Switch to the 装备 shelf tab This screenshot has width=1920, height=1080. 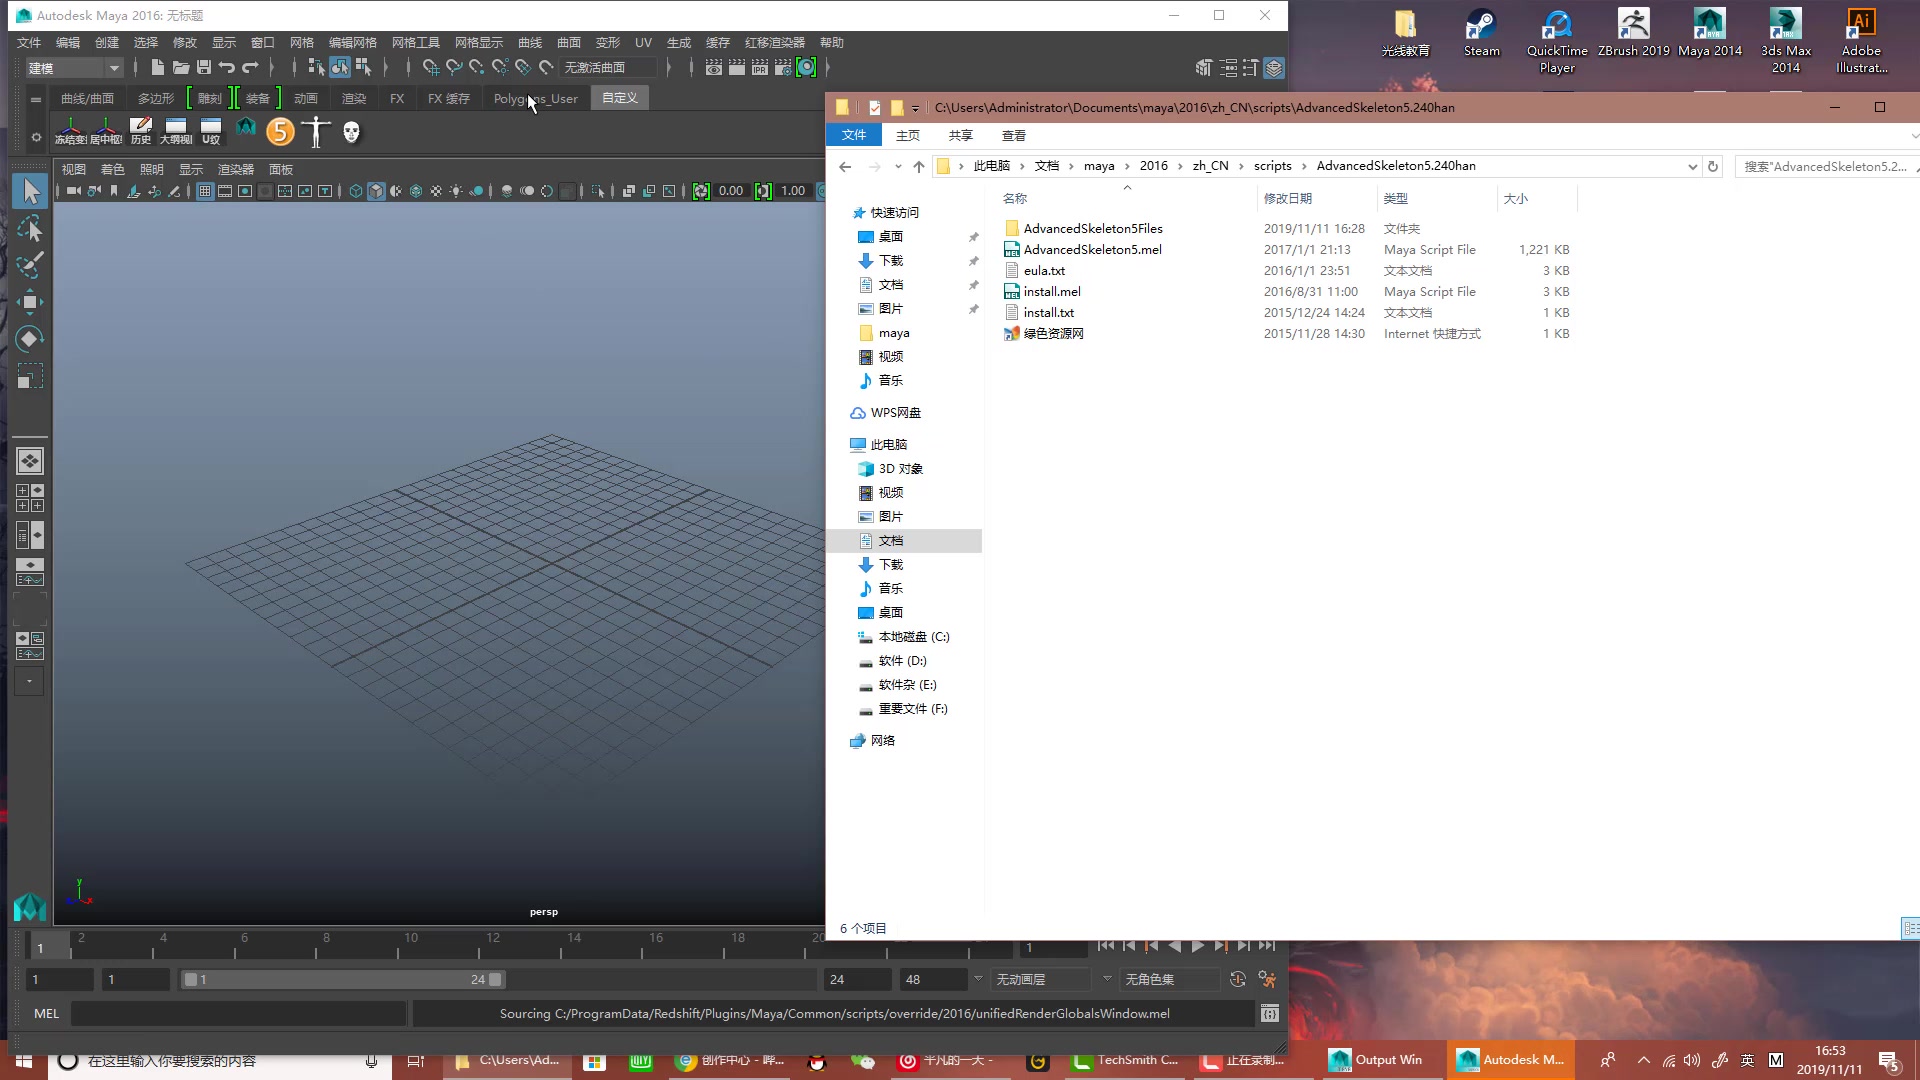(258, 98)
